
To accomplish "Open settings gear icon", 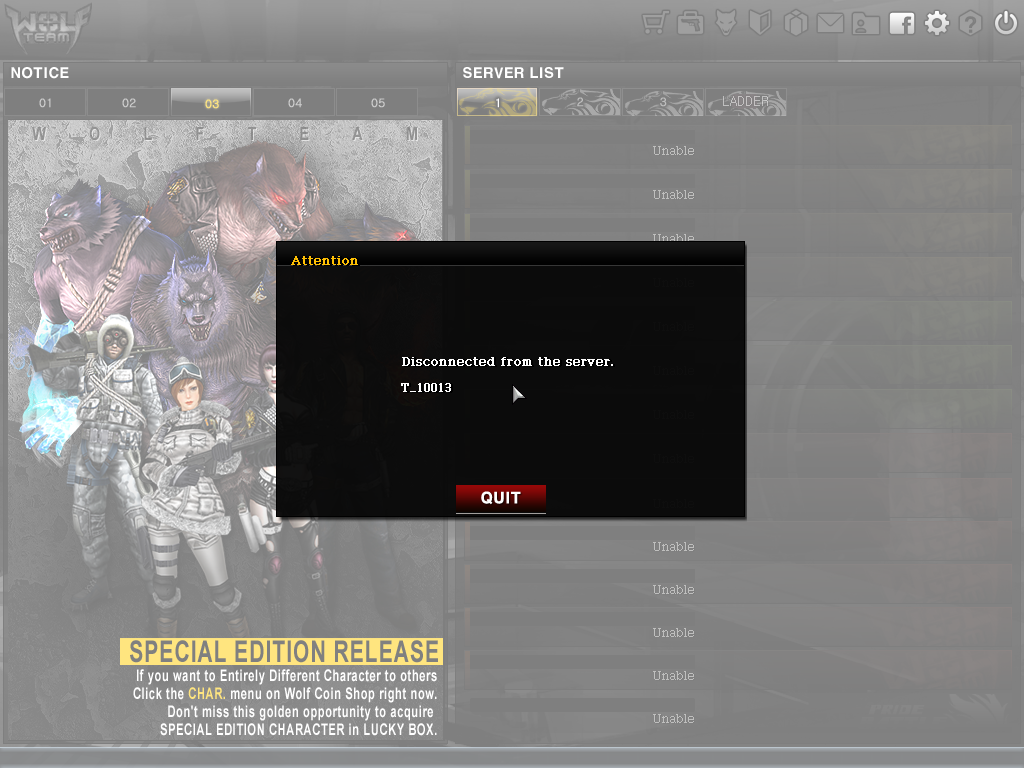I will click(936, 24).
